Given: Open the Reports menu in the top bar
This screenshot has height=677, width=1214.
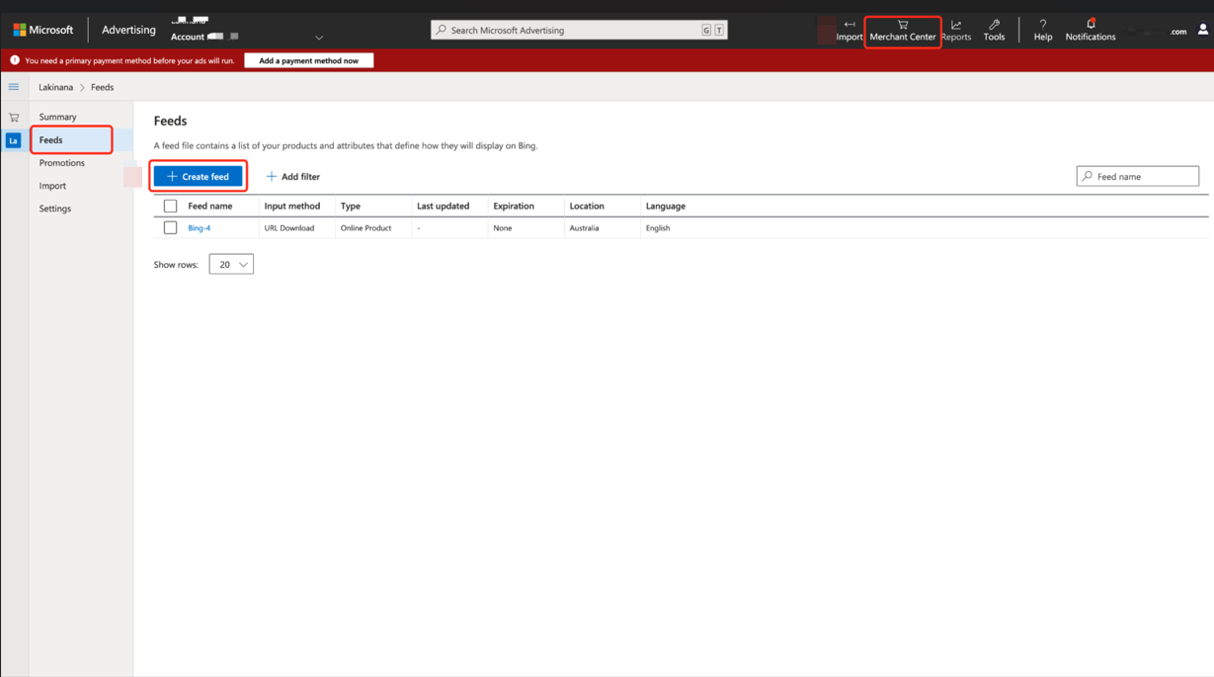Looking at the screenshot, I should (956, 31).
